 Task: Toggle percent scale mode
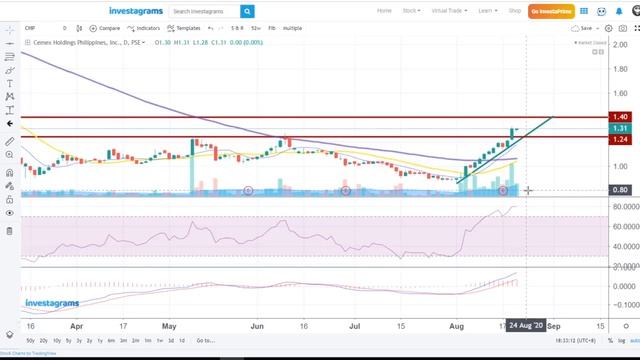(611, 340)
